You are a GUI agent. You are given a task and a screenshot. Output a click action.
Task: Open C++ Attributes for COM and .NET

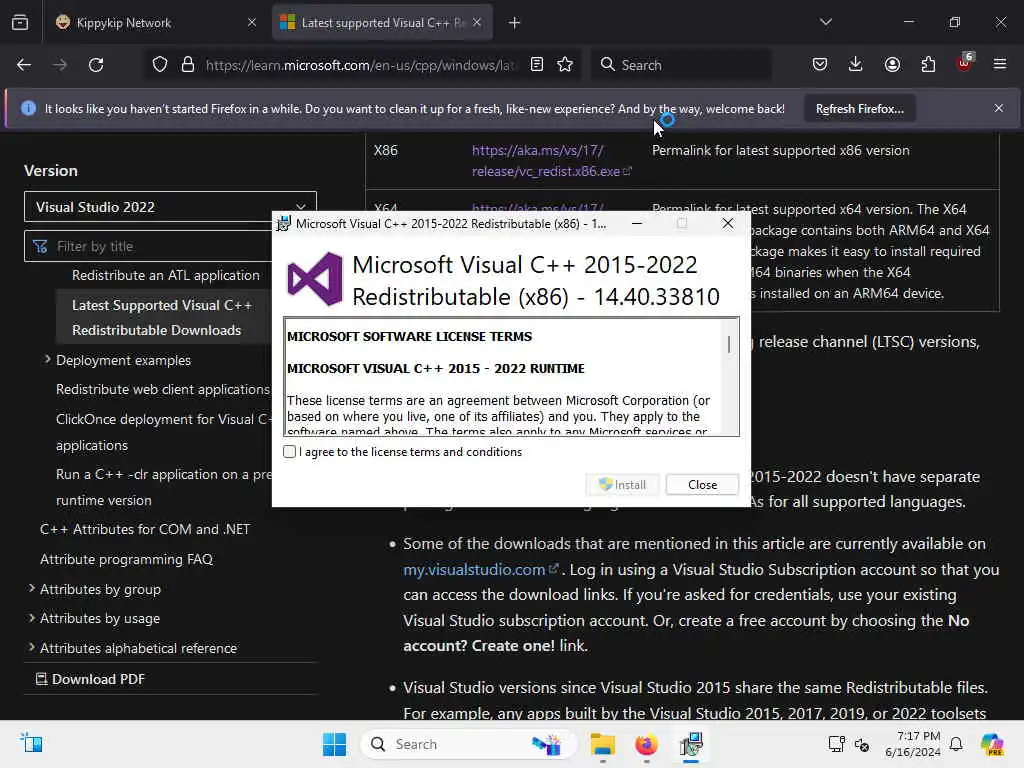pyautogui.click(x=145, y=530)
